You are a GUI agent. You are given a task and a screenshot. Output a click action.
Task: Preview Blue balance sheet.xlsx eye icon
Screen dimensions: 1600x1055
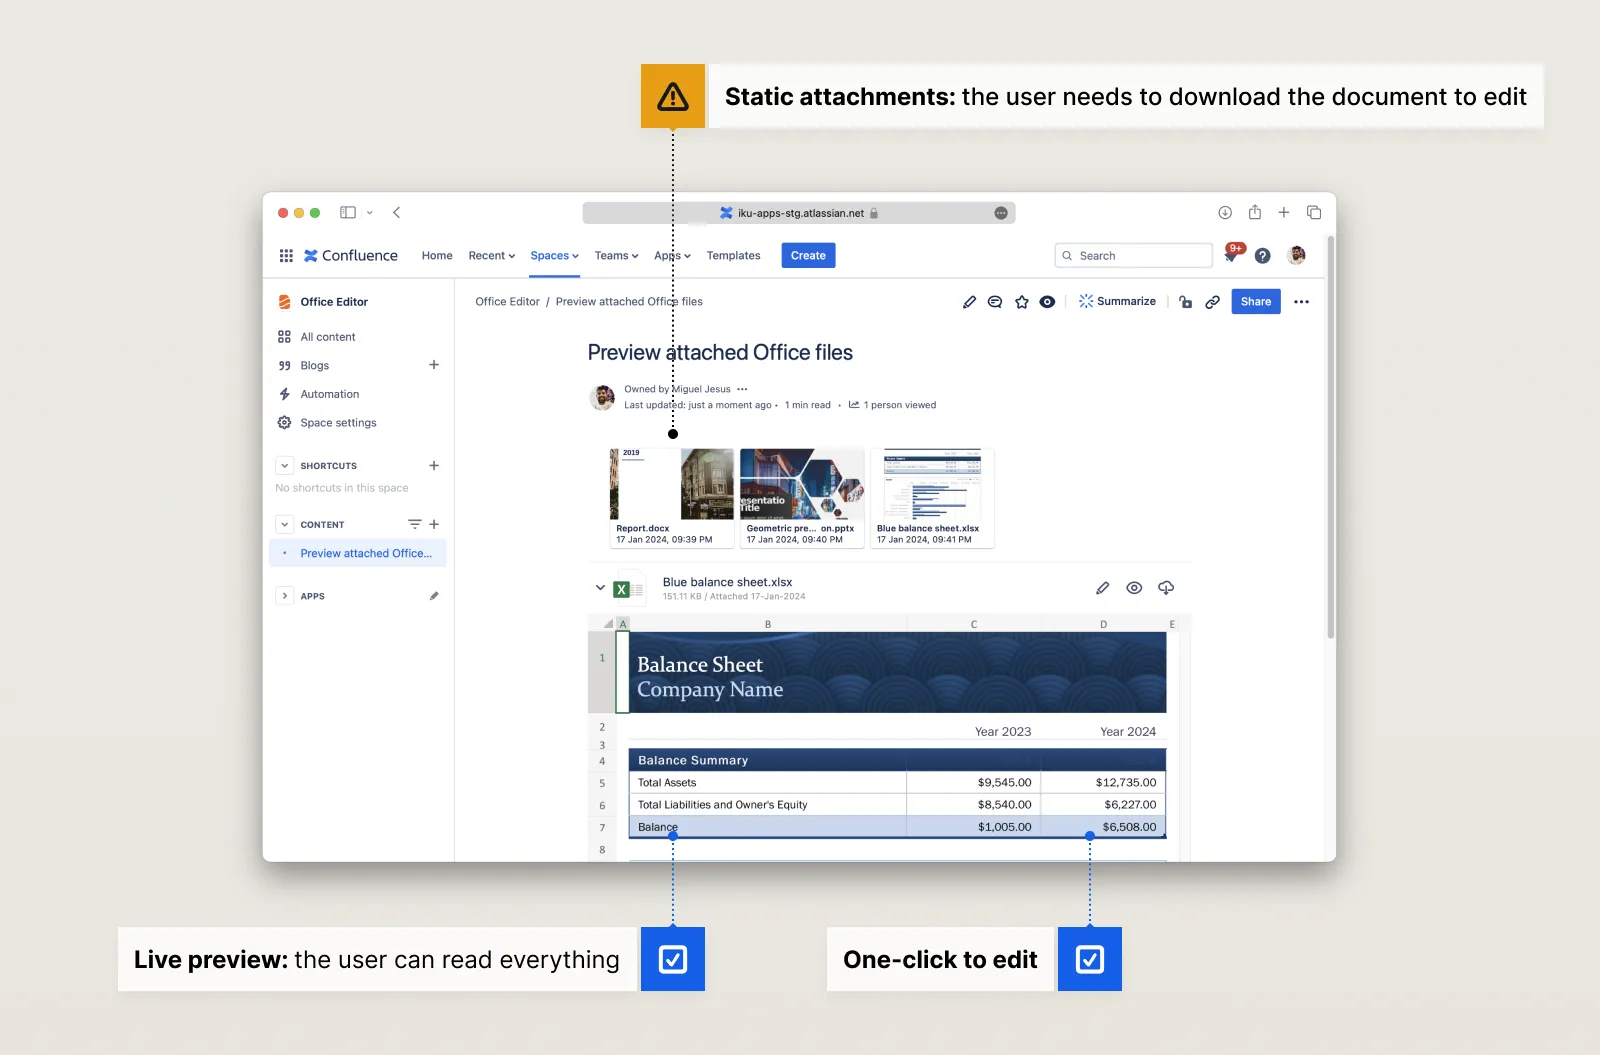coord(1134,588)
